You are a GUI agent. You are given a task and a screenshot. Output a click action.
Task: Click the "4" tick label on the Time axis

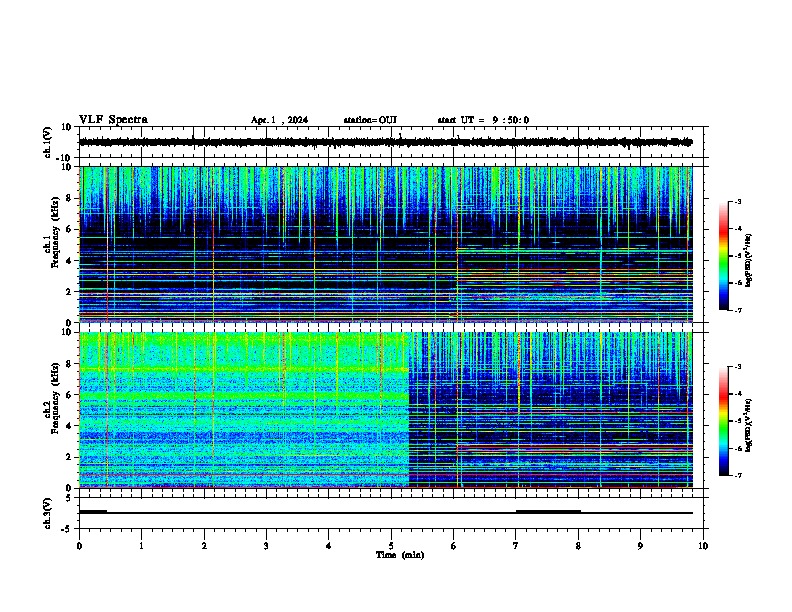pyautogui.click(x=329, y=546)
